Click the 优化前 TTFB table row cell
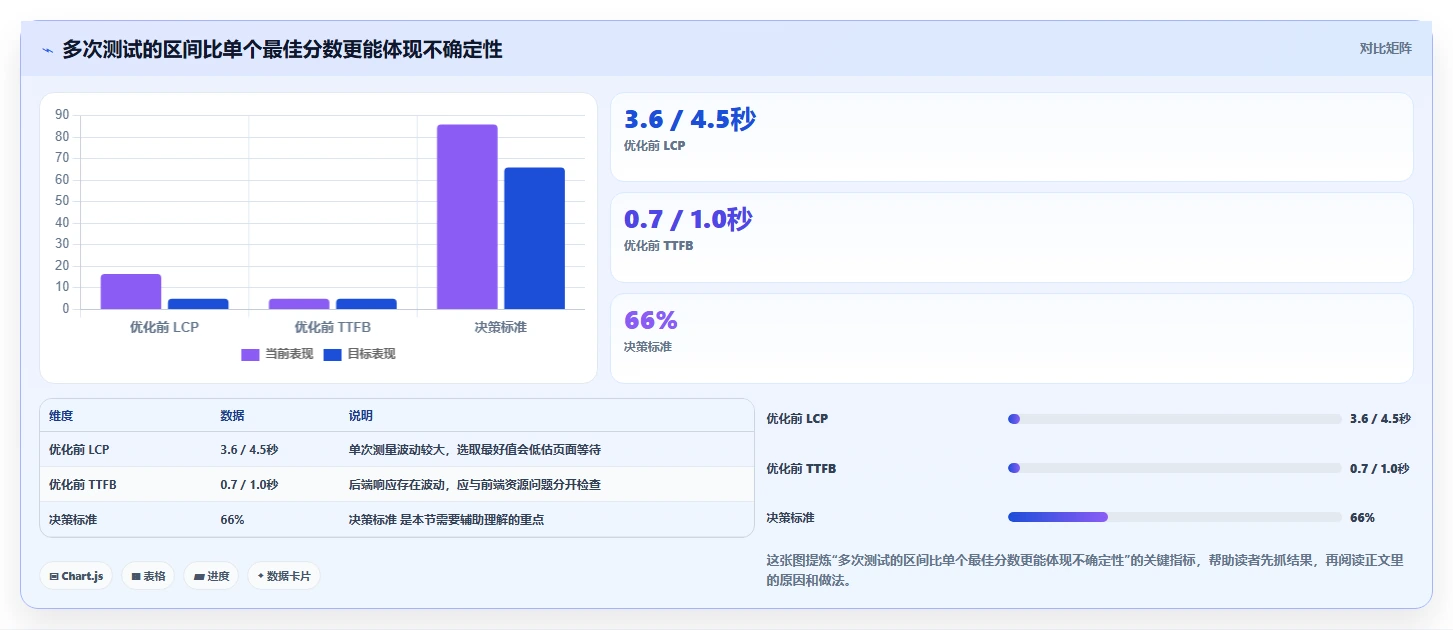This screenshot has height=630, width=1453. [x=83, y=485]
